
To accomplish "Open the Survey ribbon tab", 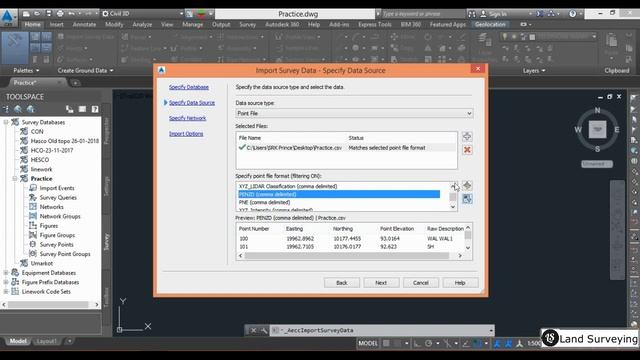I will pos(247,24).
